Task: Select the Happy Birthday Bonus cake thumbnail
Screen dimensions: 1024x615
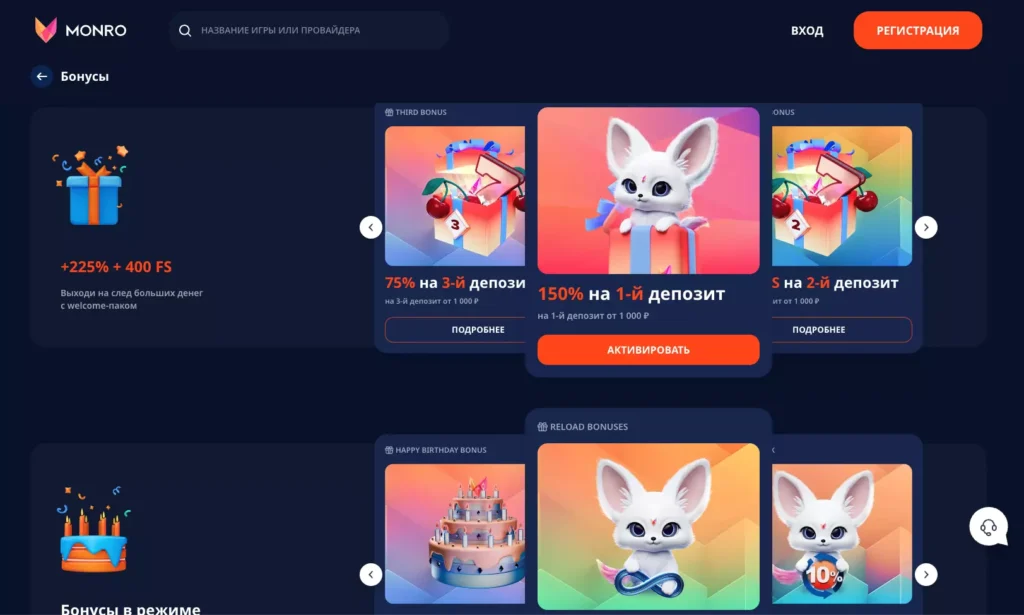Action: pyautogui.click(x=455, y=533)
